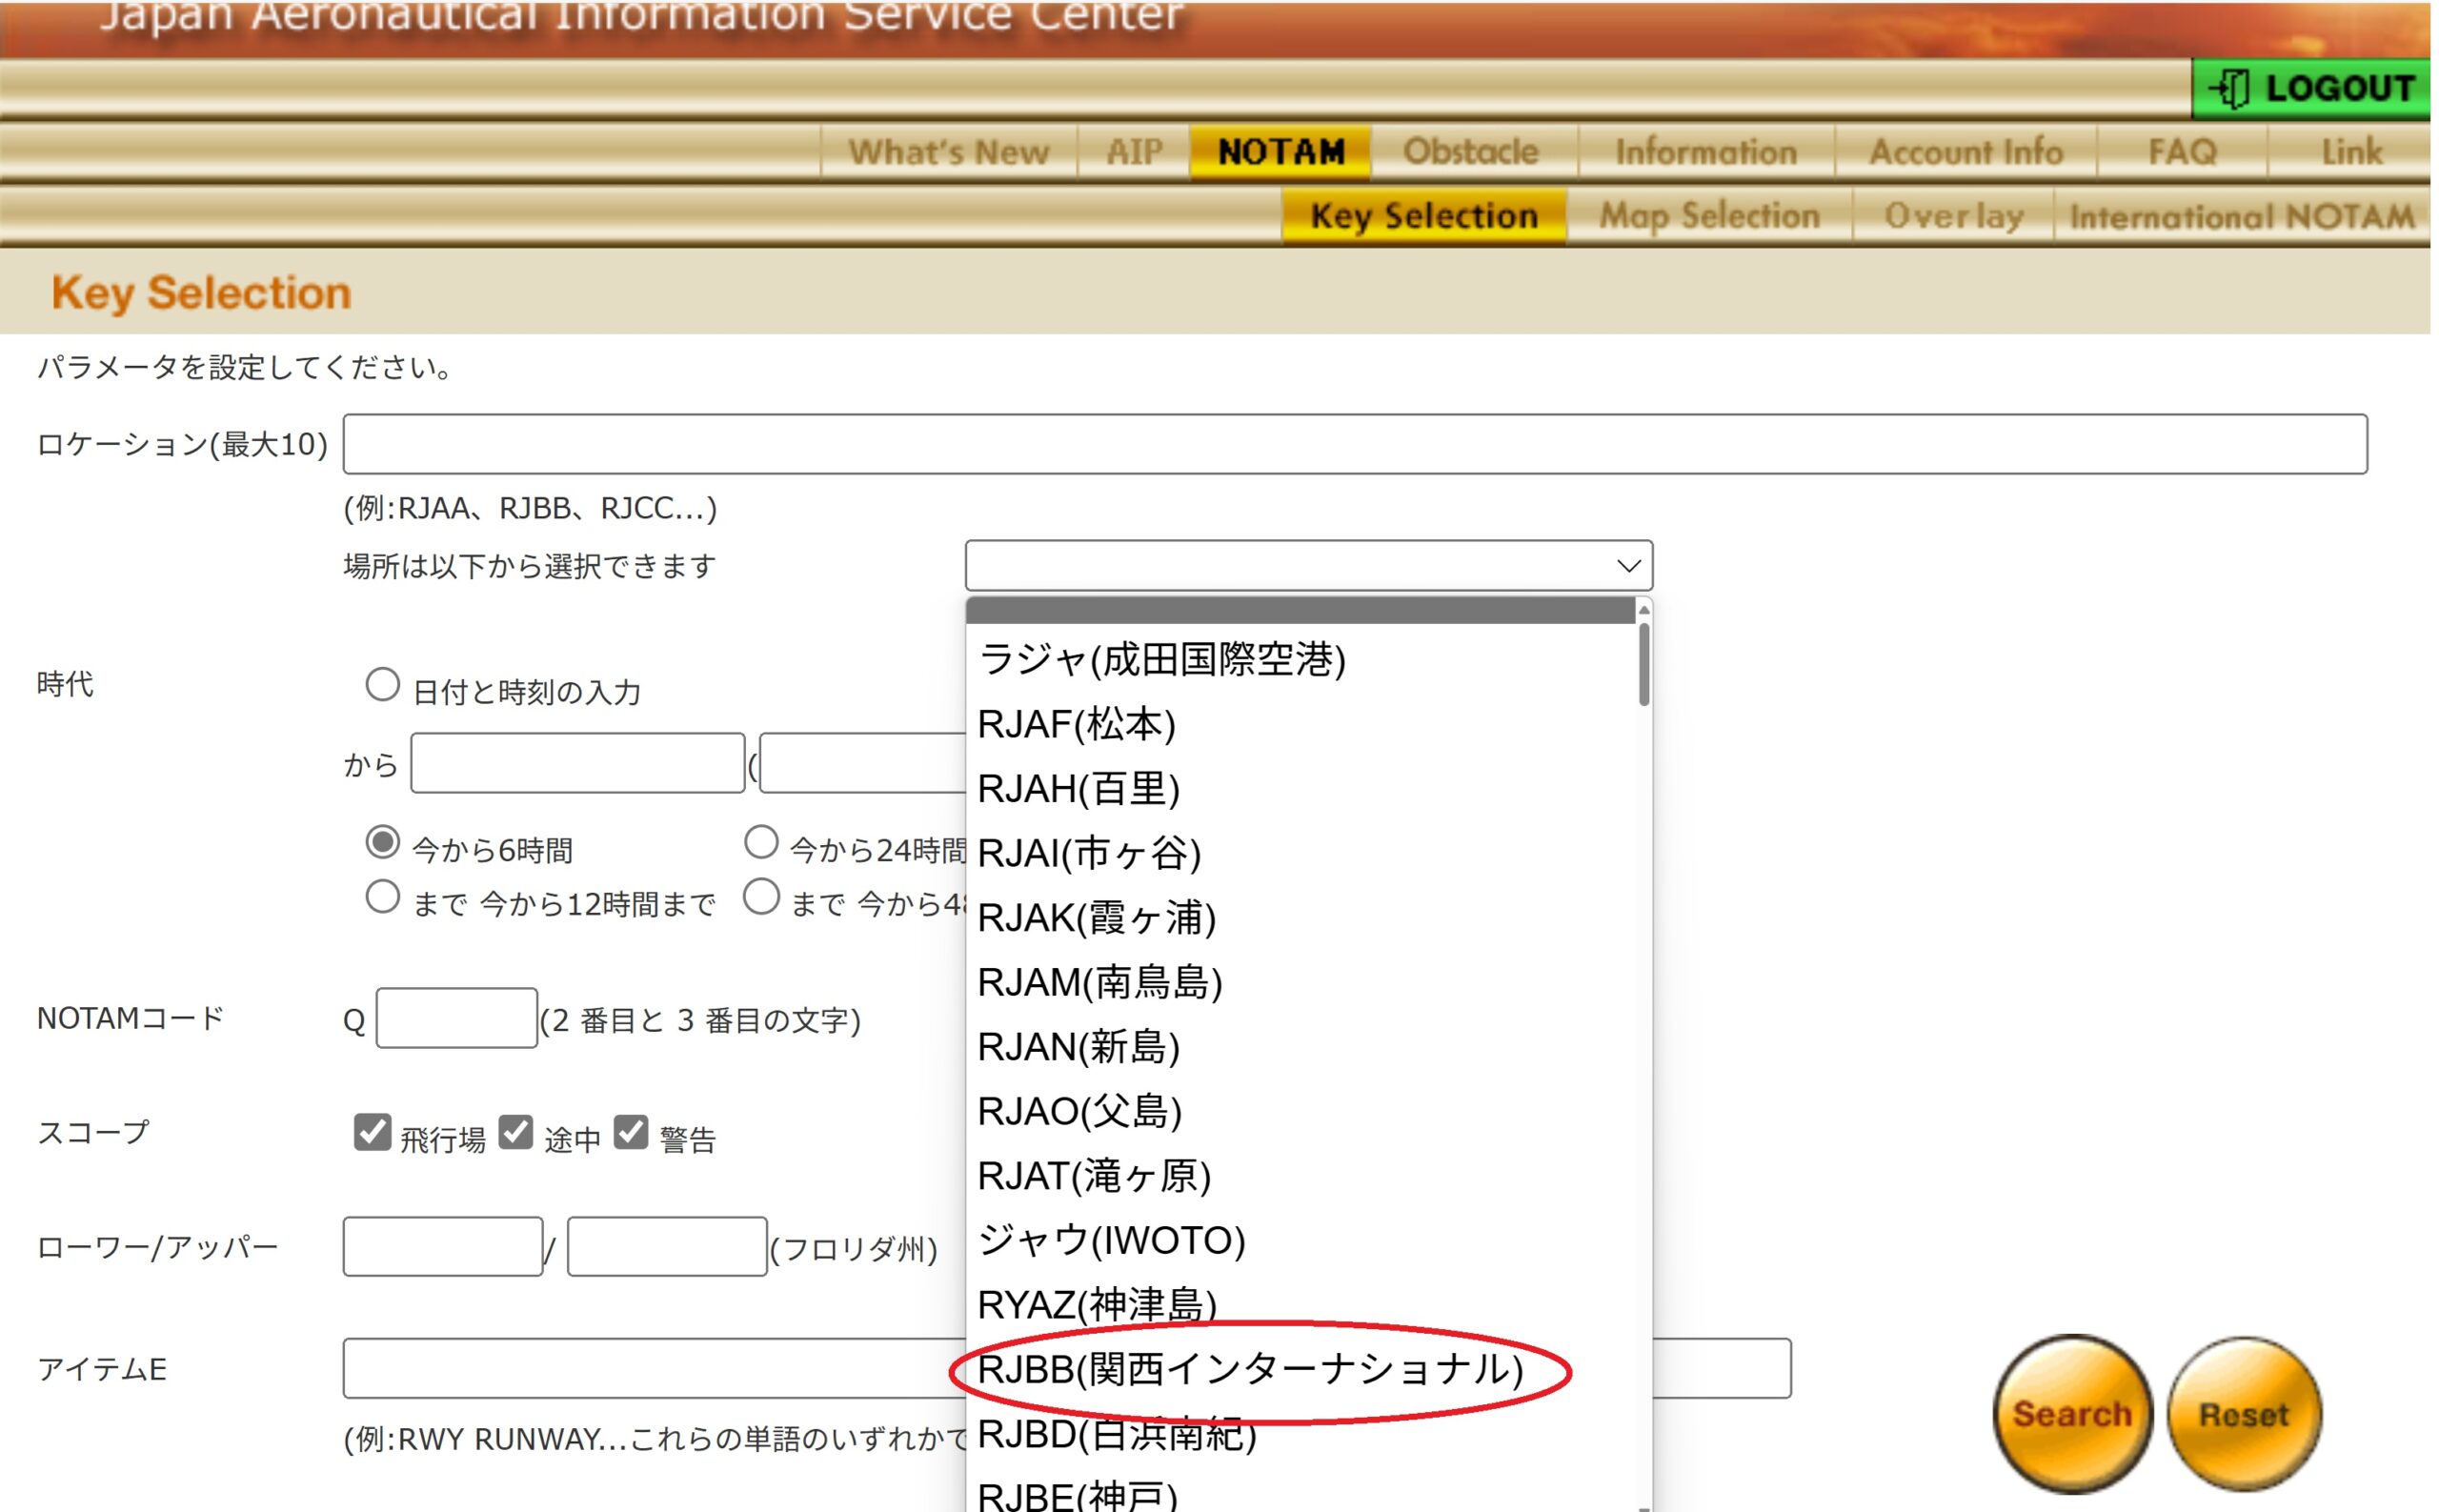
Task: Choose RYAZ(神津島) from the list
Action: pyautogui.click(x=1300, y=1304)
